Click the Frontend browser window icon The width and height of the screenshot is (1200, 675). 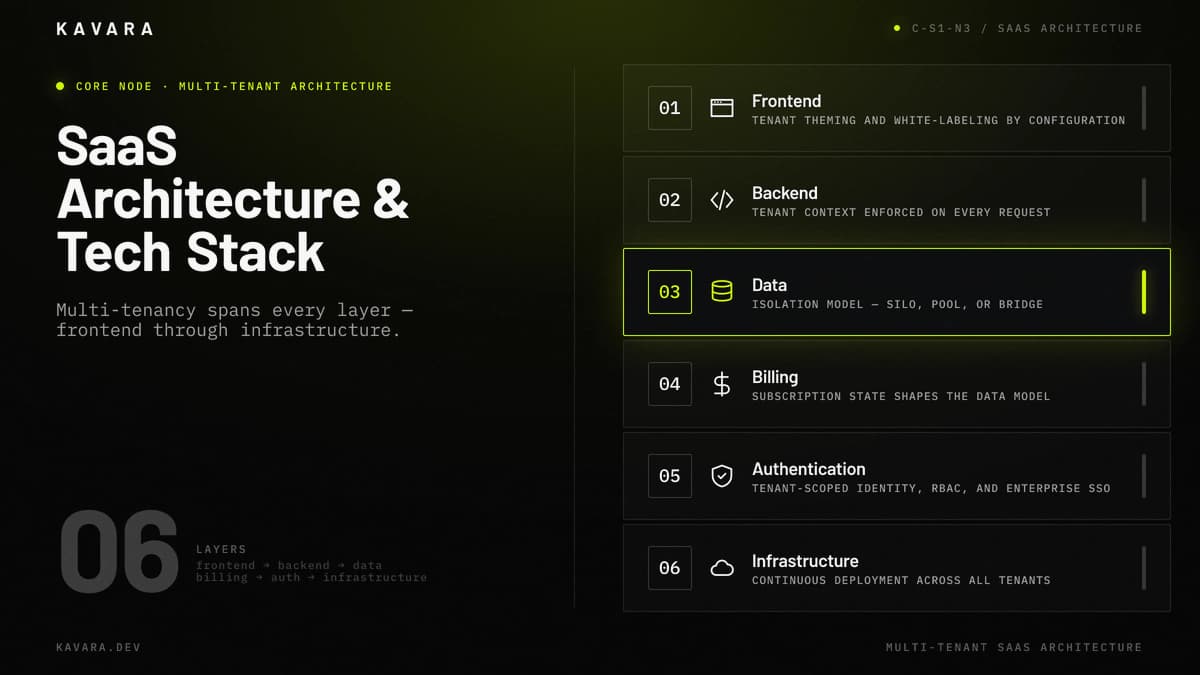[x=722, y=108]
